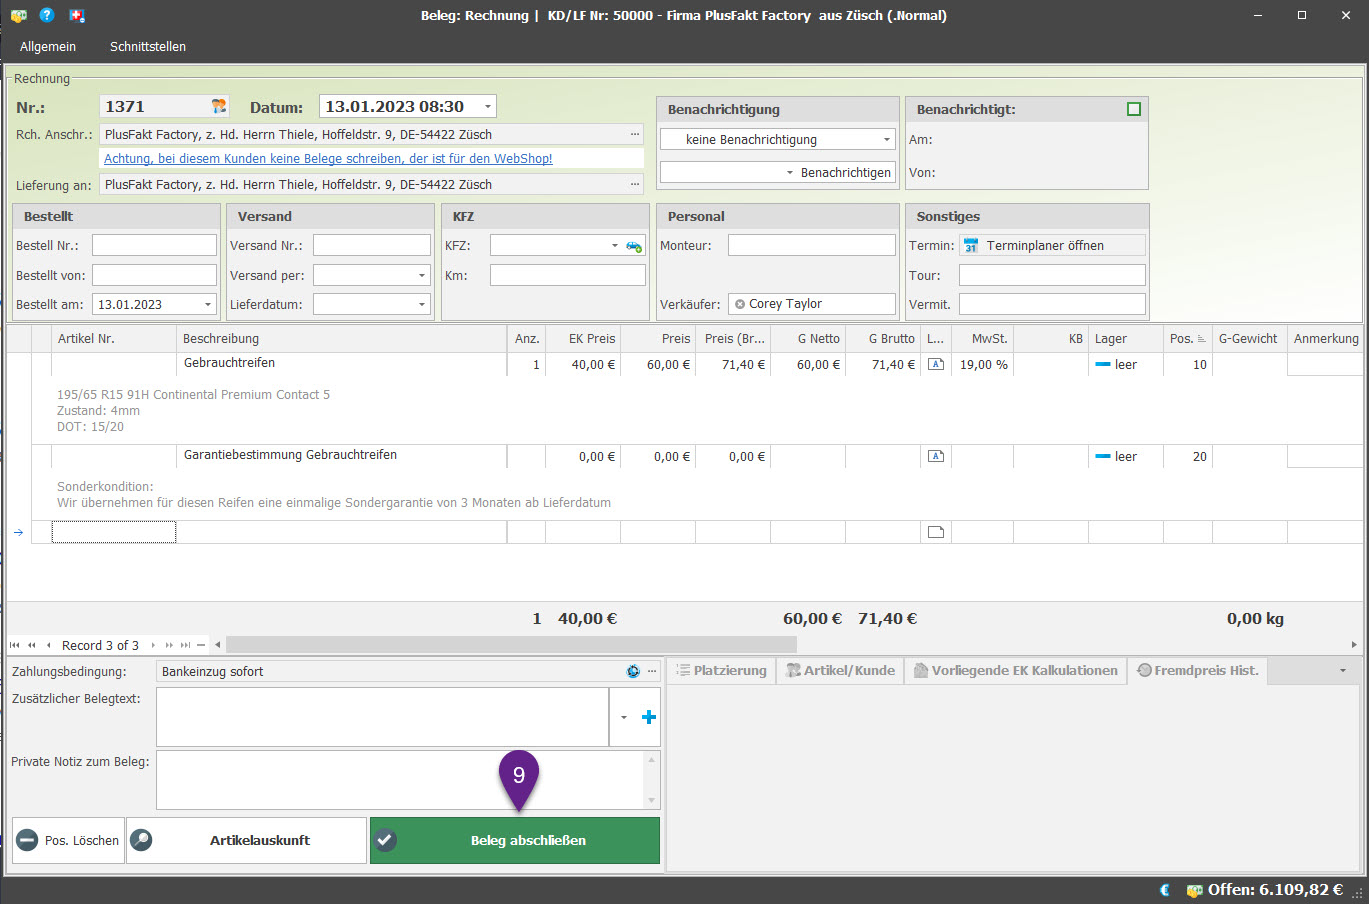Click into the Private Notiz zum Beleg box

coord(401,780)
